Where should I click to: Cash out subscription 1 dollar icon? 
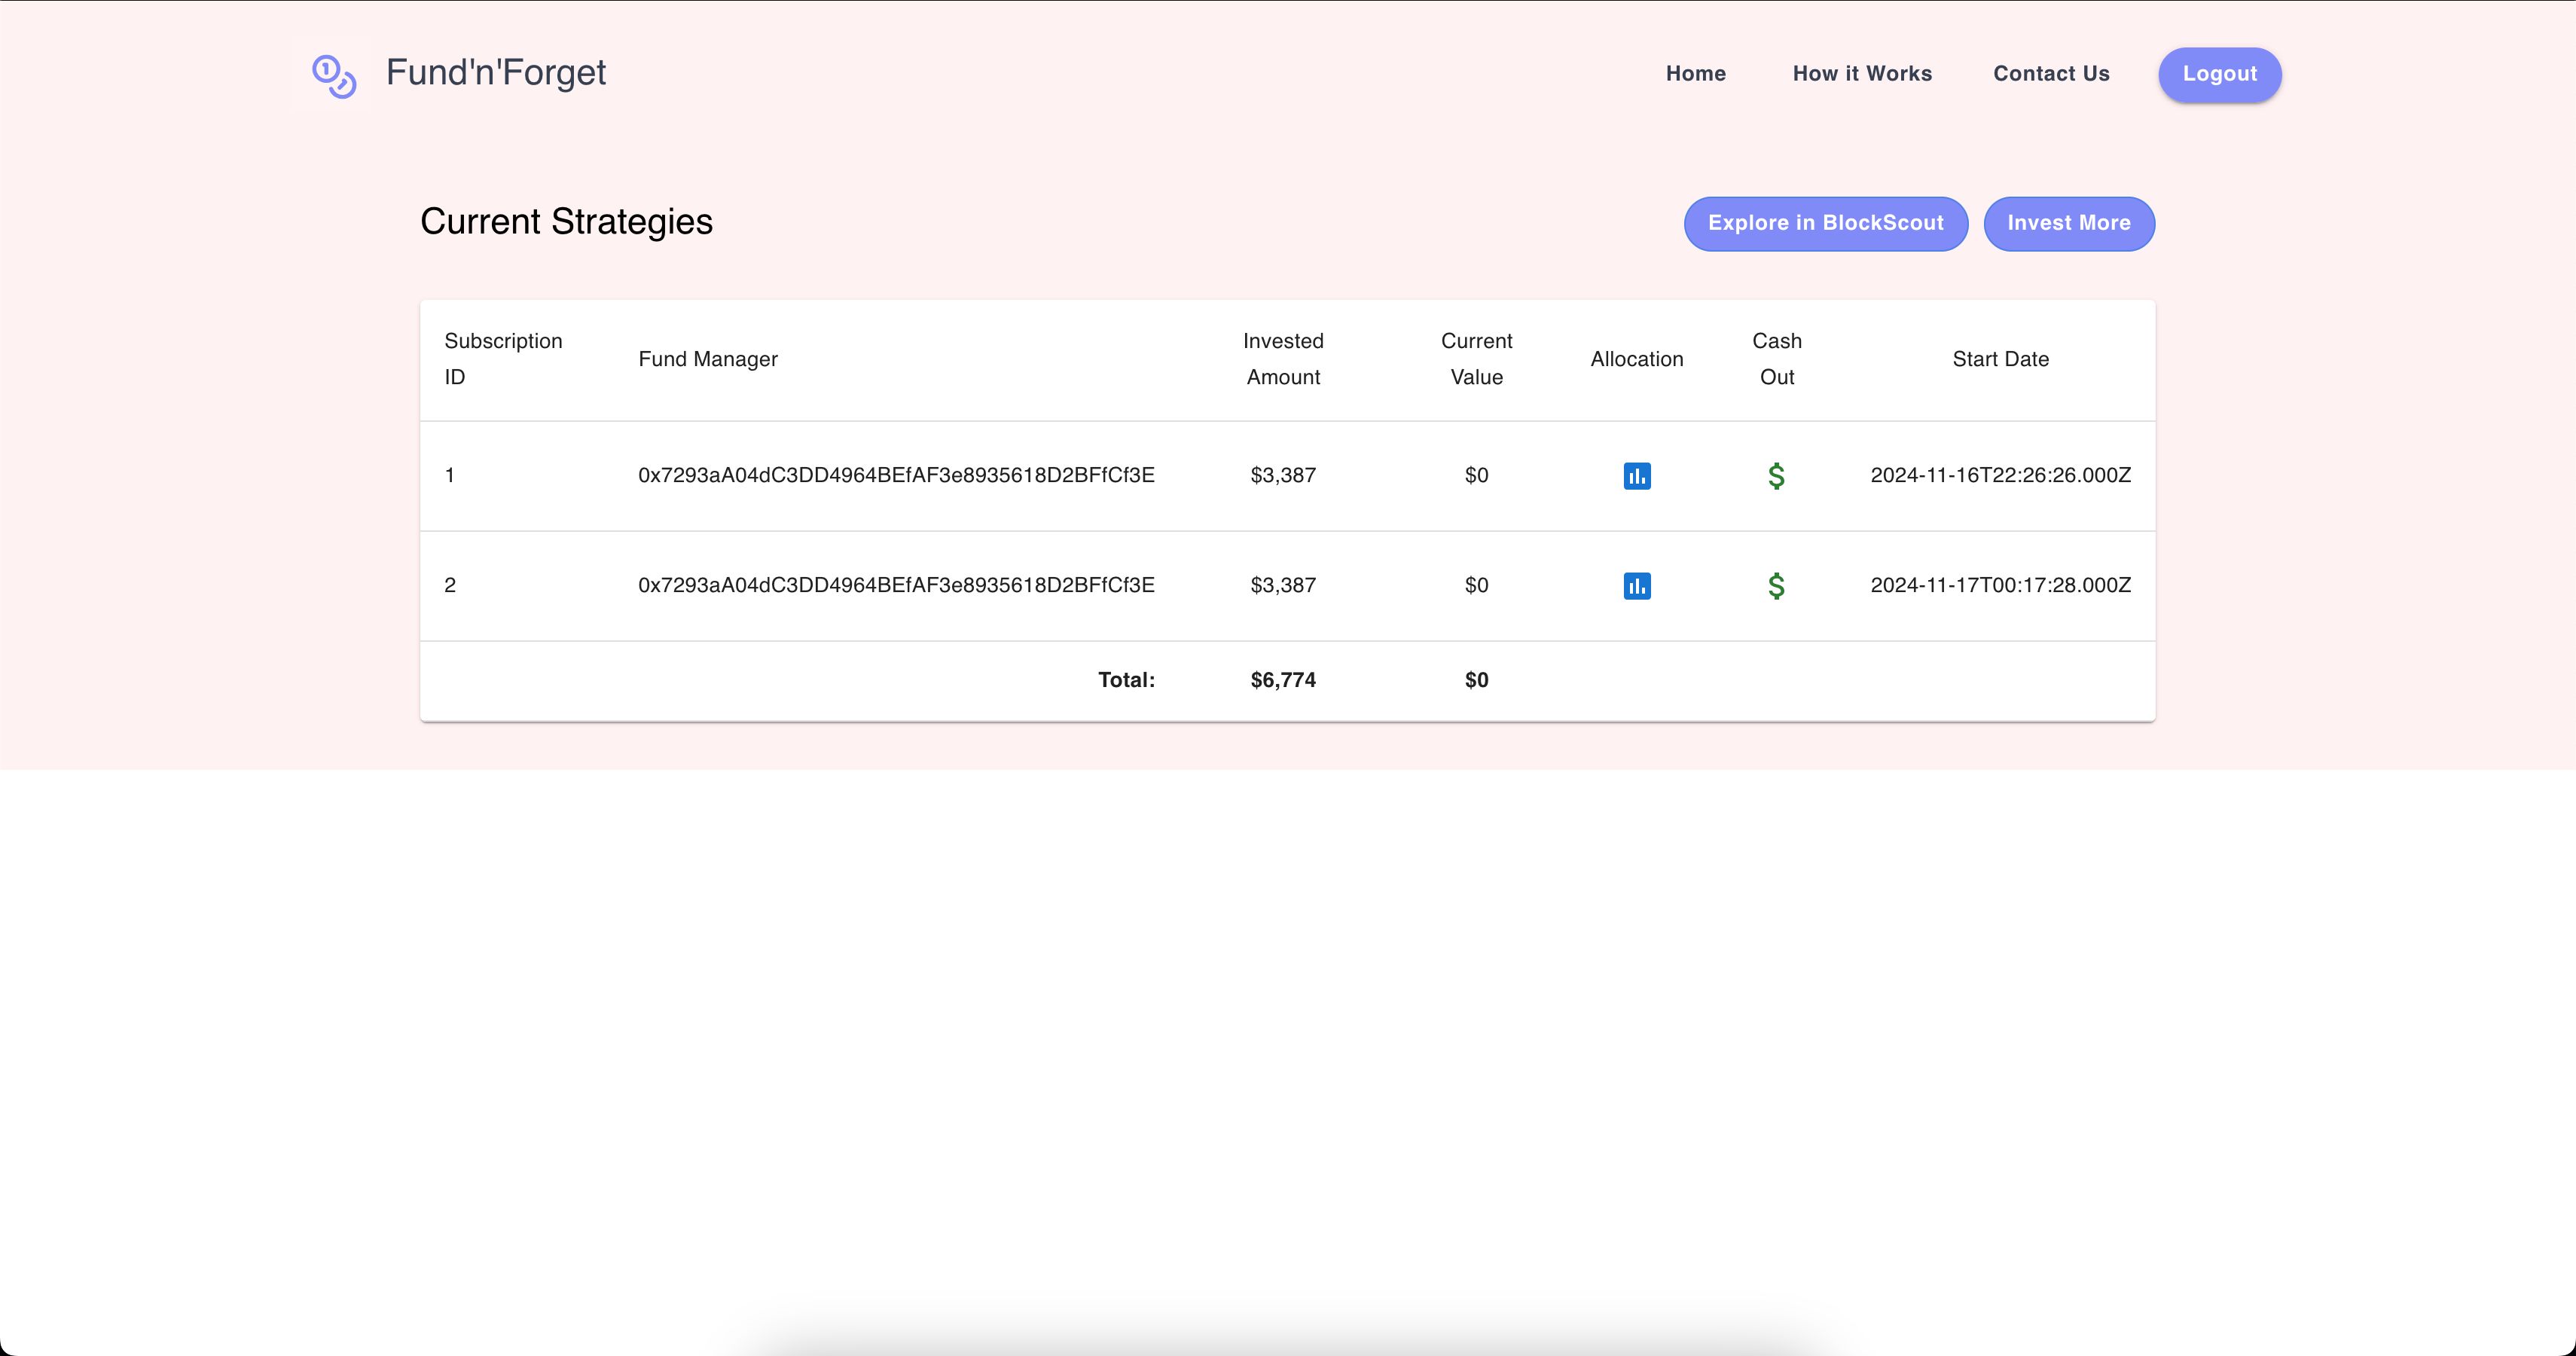tap(1776, 476)
